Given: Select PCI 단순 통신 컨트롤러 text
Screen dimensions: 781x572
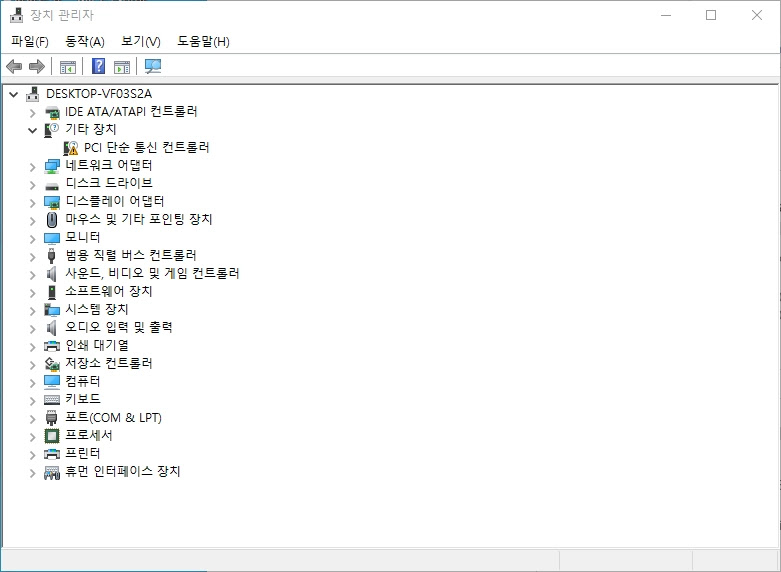Looking at the screenshot, I should (x=146, y=147).
